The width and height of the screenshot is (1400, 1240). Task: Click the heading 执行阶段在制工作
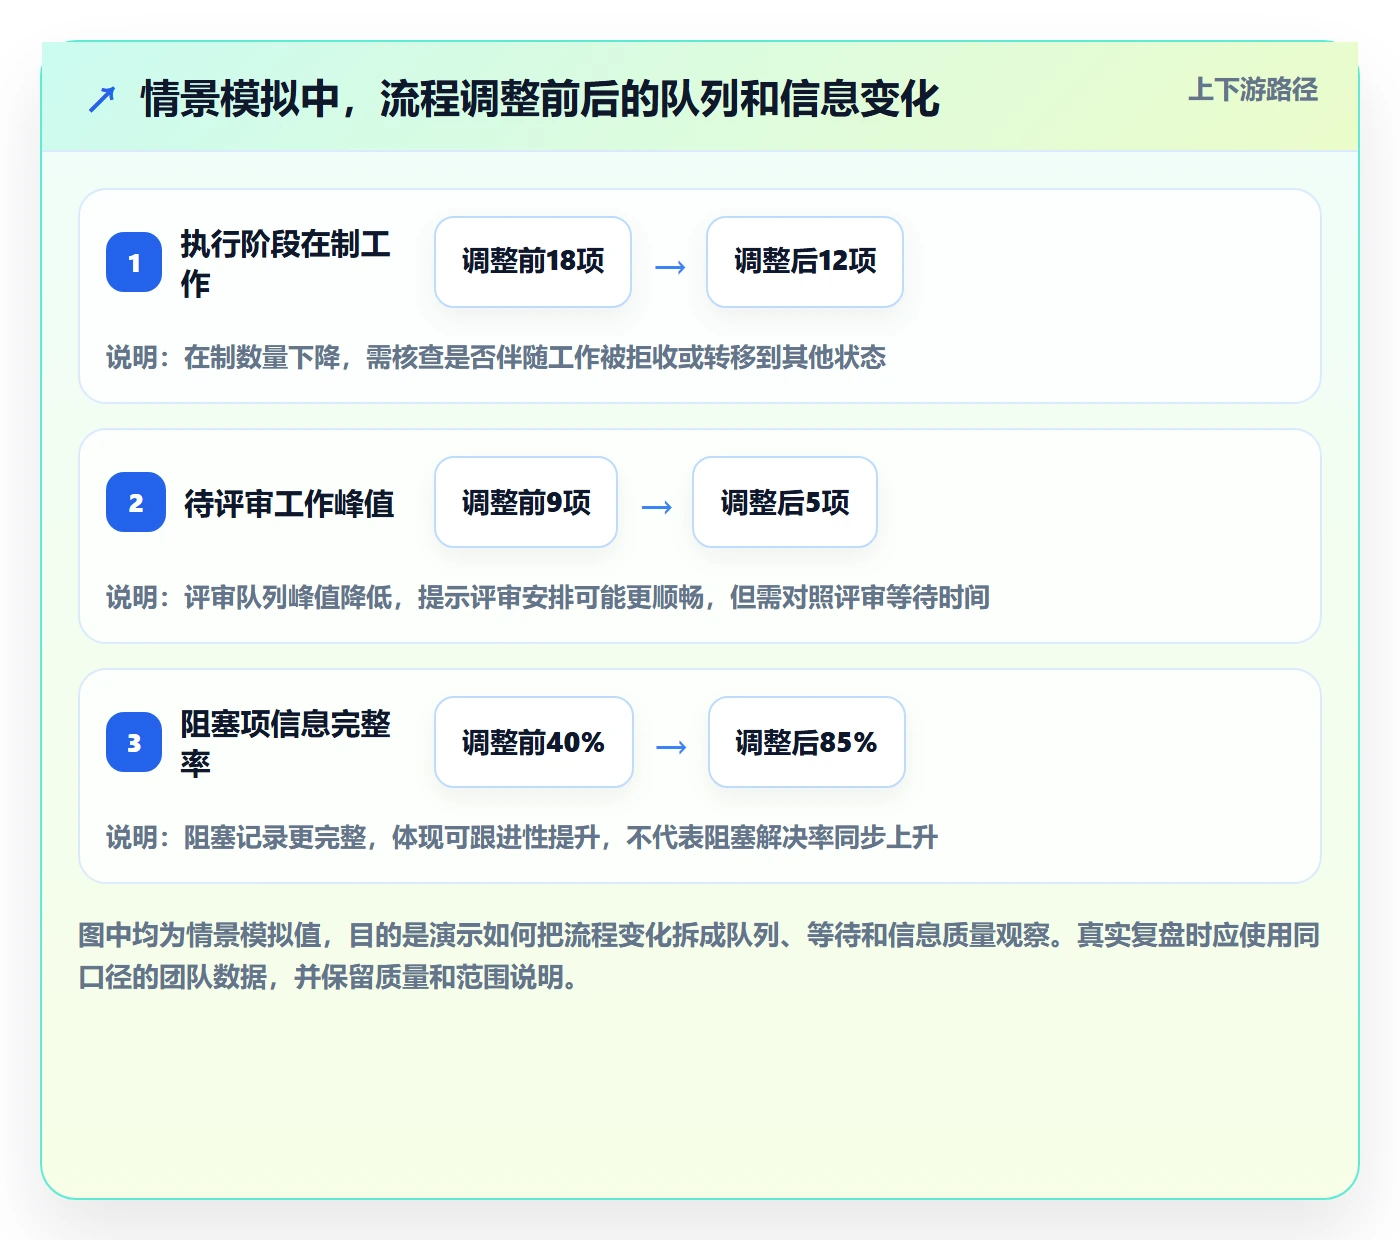(285, 263)
